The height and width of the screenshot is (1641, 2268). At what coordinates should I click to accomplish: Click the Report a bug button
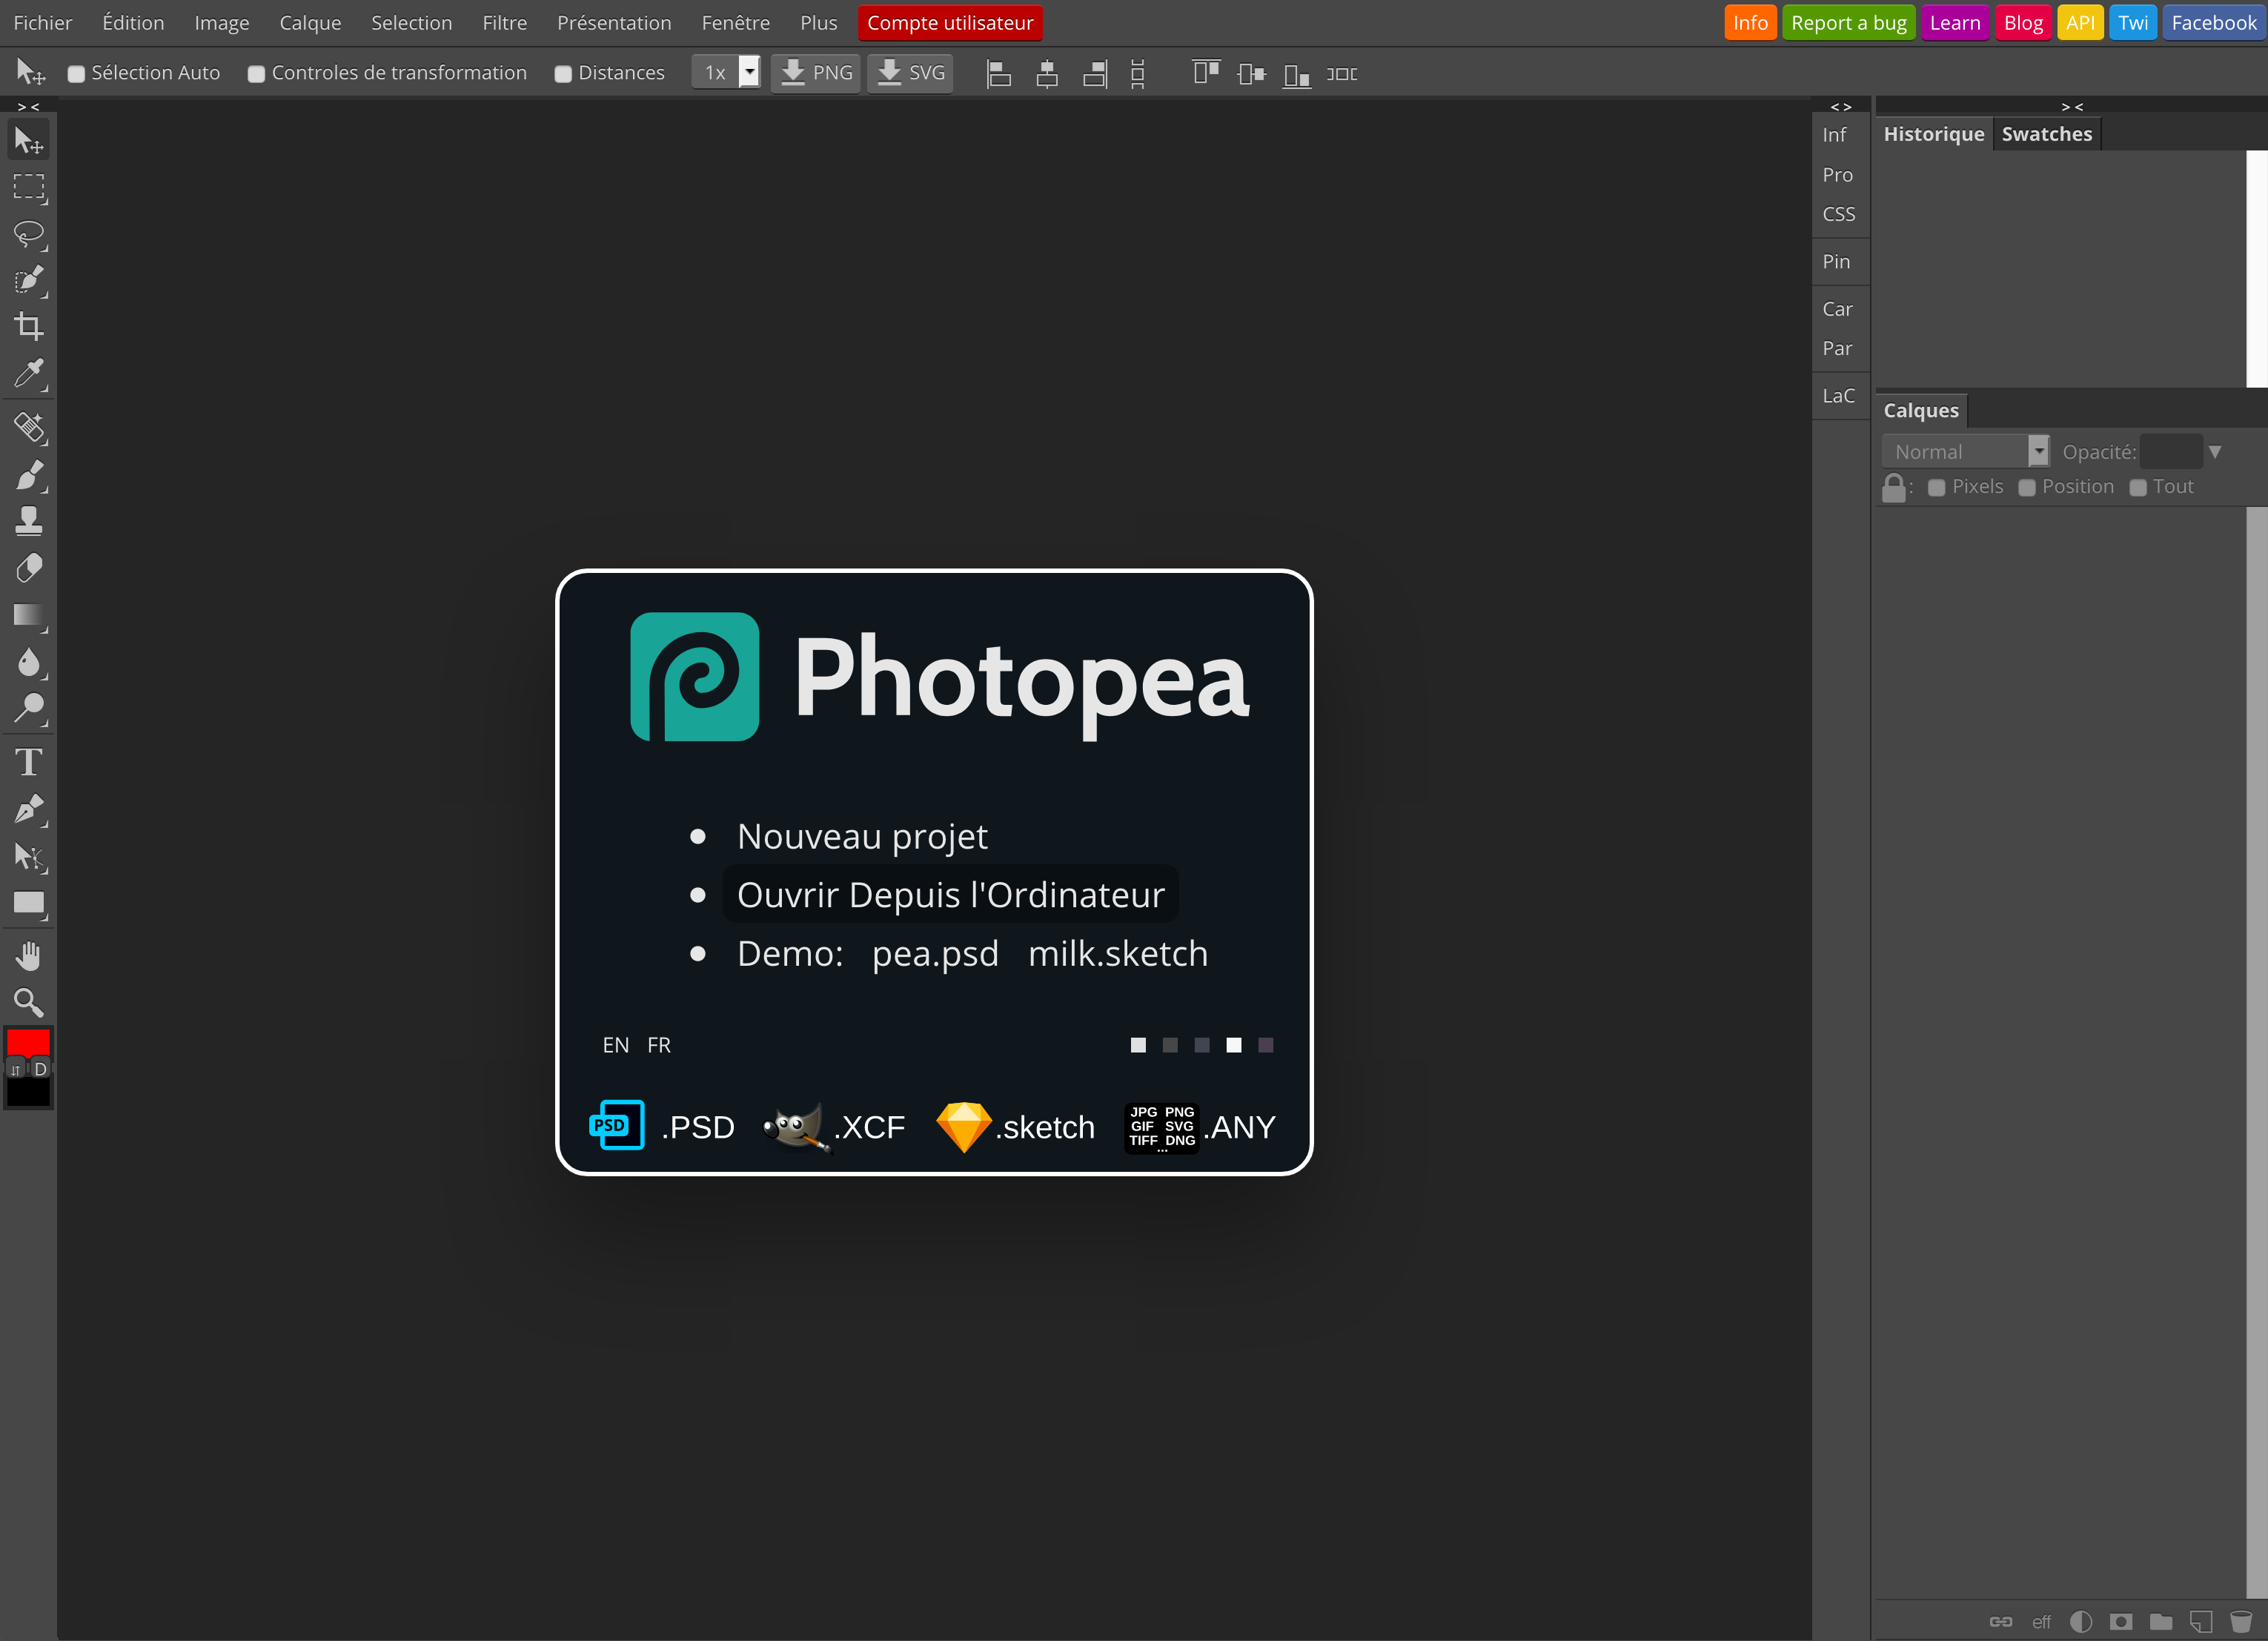click(x=1848, y=22)
